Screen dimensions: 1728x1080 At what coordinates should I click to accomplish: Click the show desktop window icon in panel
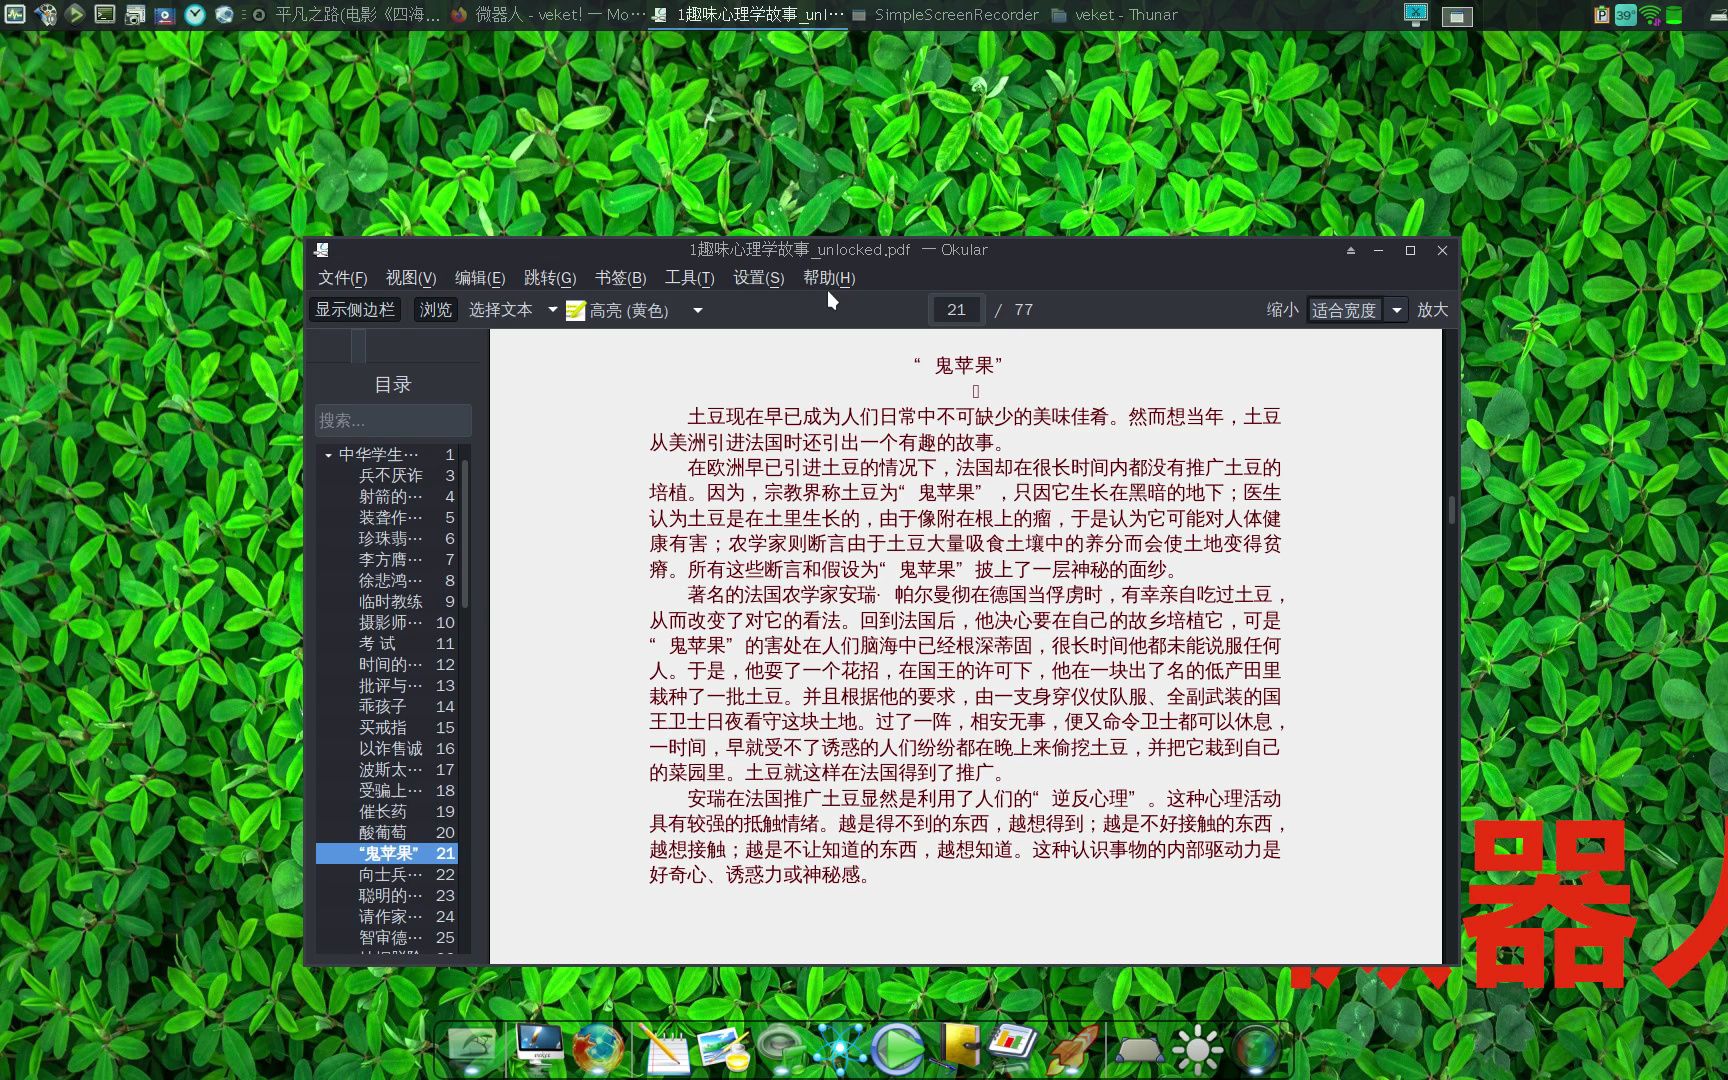coord(1457,15)
